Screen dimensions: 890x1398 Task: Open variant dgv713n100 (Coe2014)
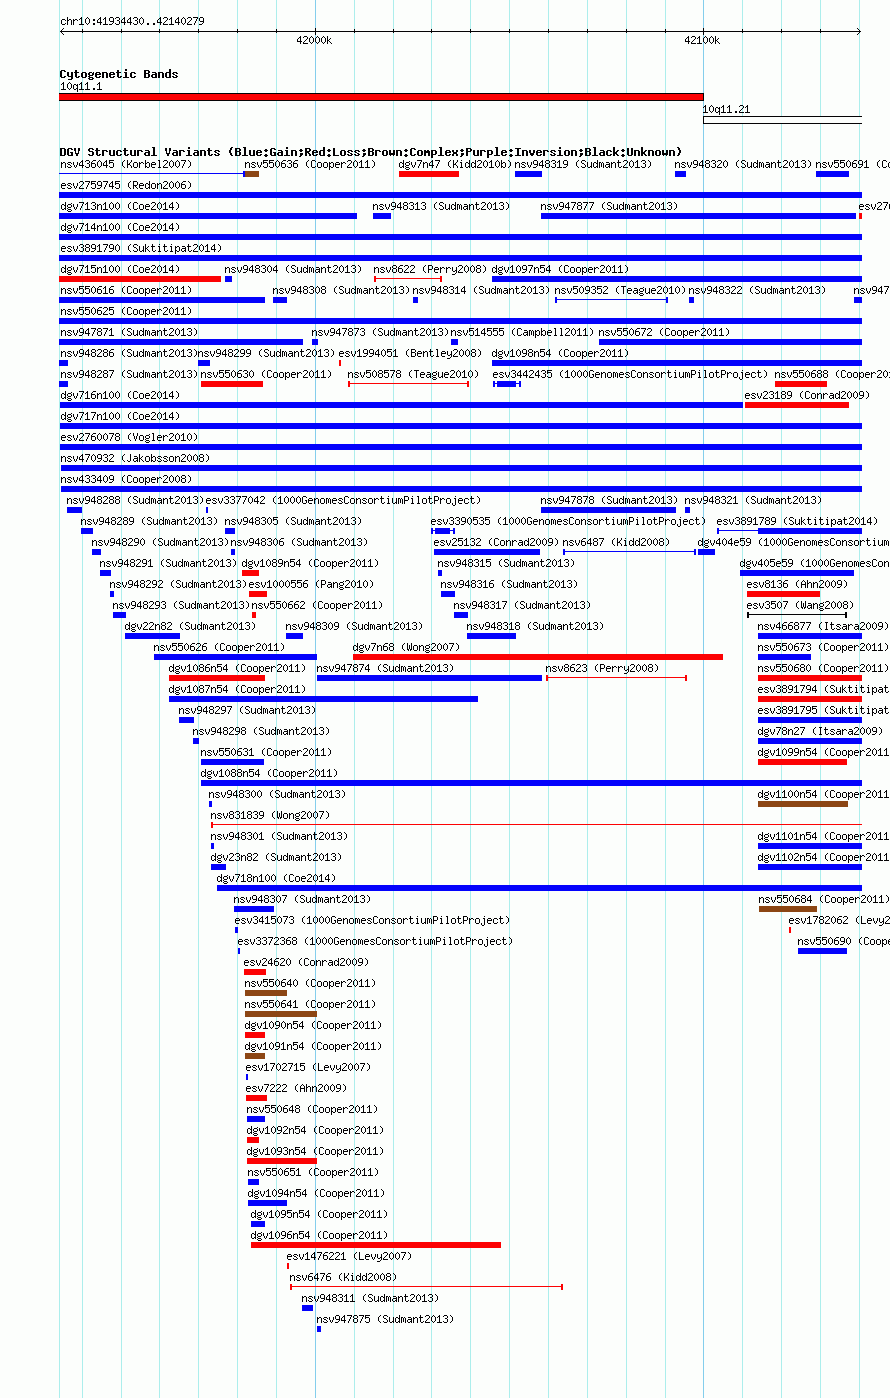120,206
